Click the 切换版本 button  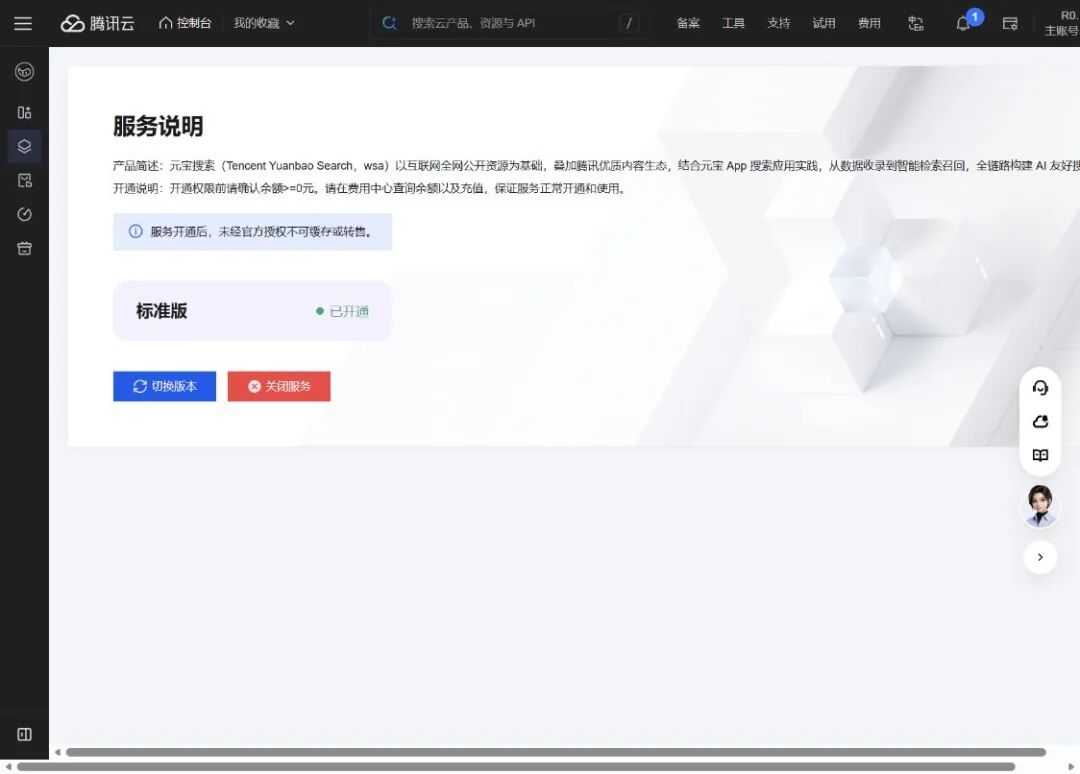[x=165, y=386]
